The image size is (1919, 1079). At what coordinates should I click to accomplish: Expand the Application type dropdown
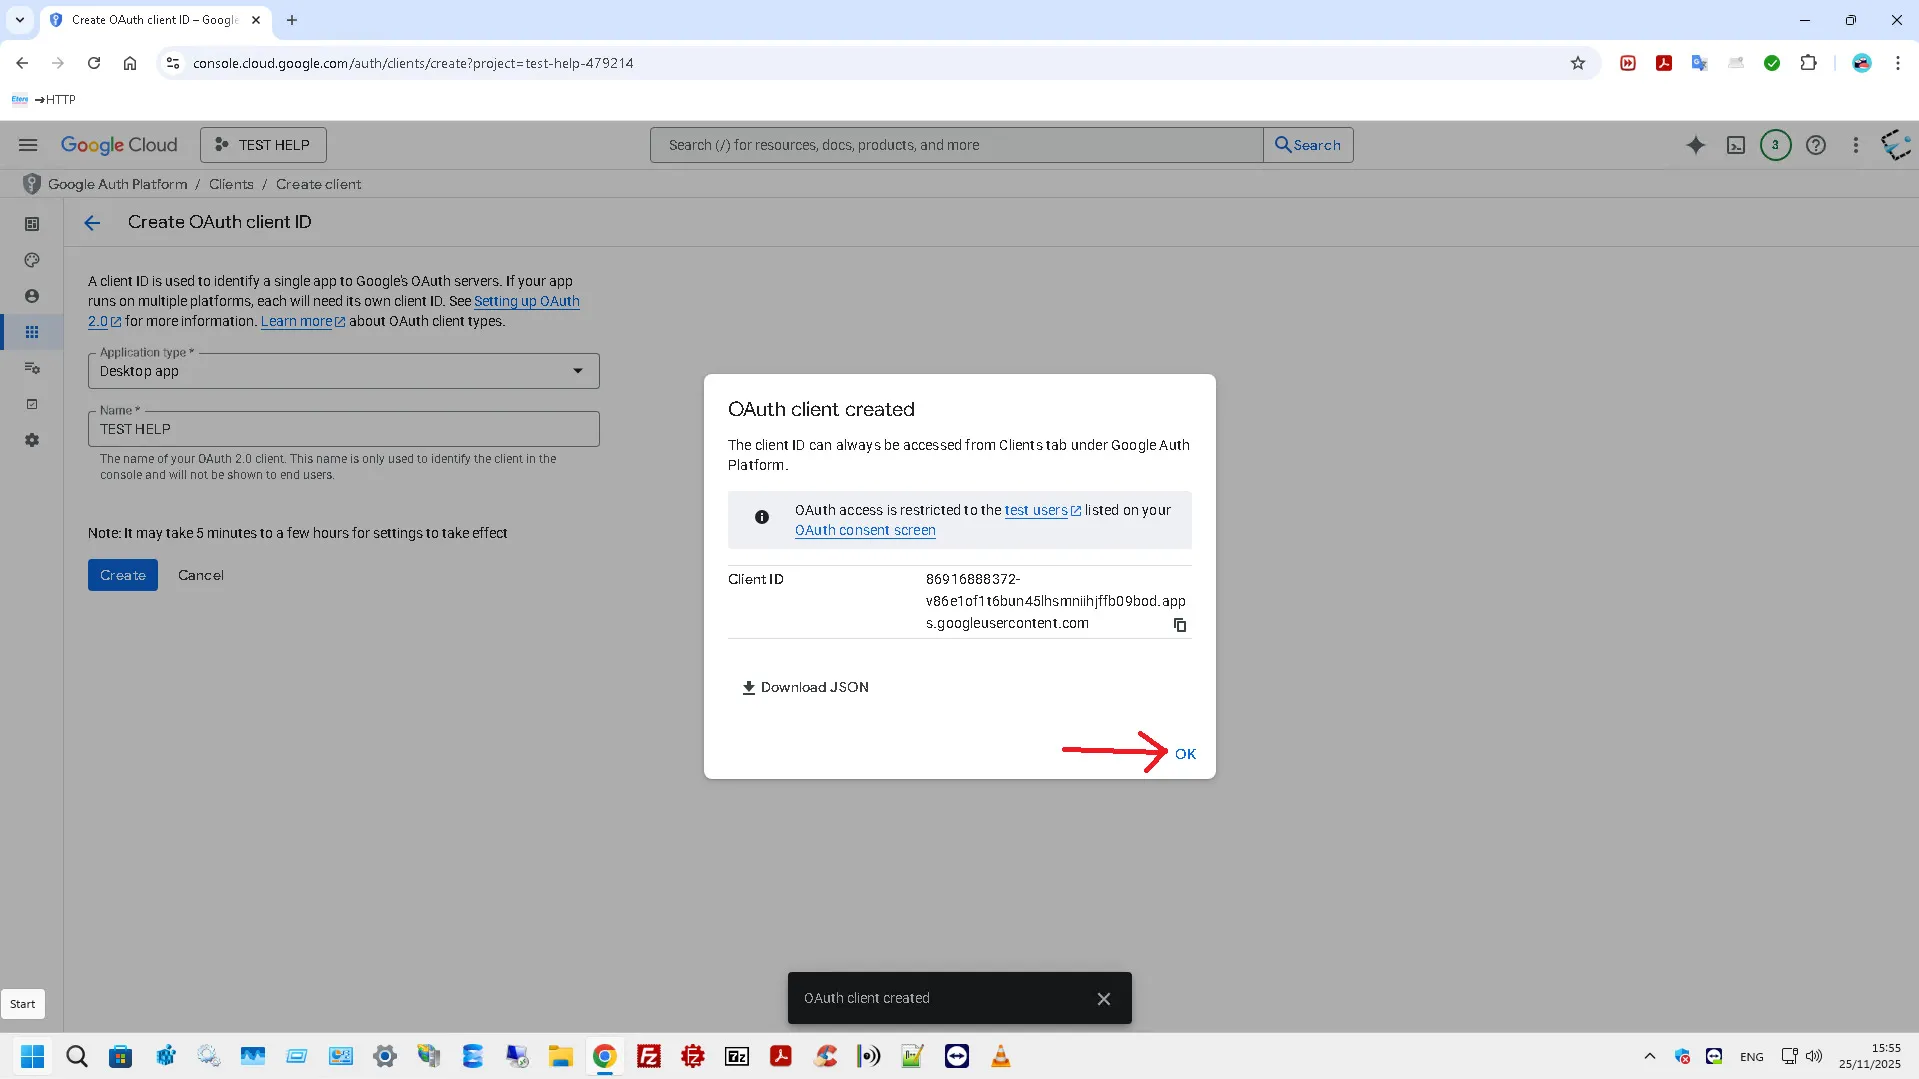click(343, 371)
